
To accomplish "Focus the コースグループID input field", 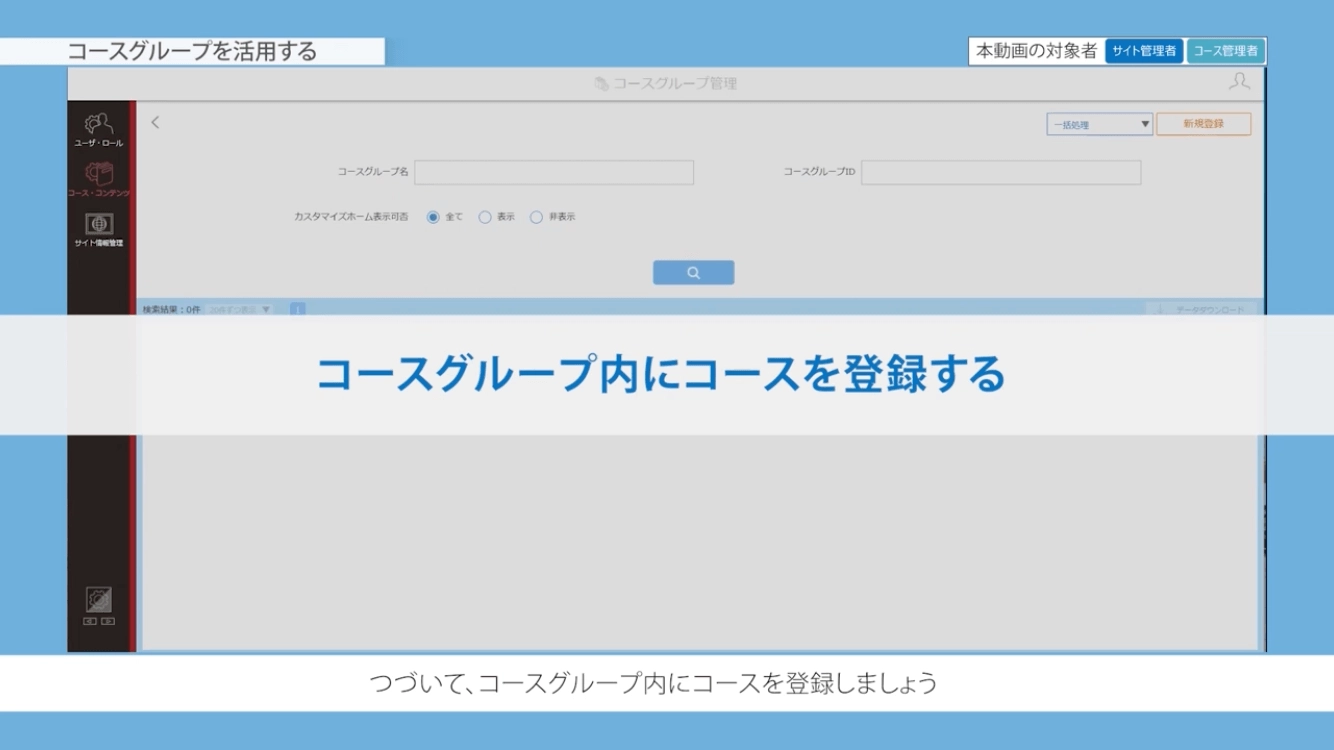I will (x=1000, y=173).
